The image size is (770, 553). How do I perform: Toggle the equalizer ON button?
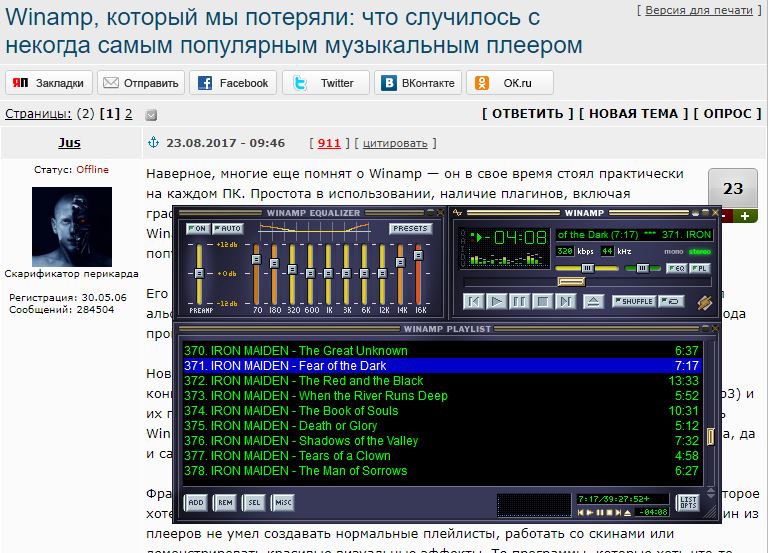click(198, 228)
